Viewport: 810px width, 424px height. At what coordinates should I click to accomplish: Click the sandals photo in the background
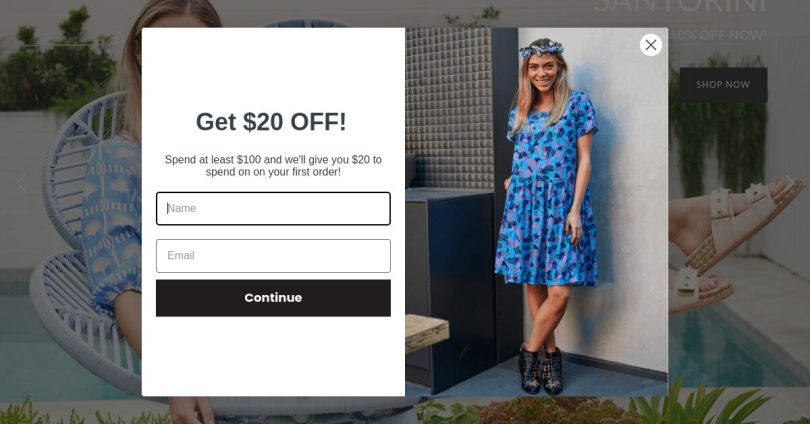pos(736,243)
